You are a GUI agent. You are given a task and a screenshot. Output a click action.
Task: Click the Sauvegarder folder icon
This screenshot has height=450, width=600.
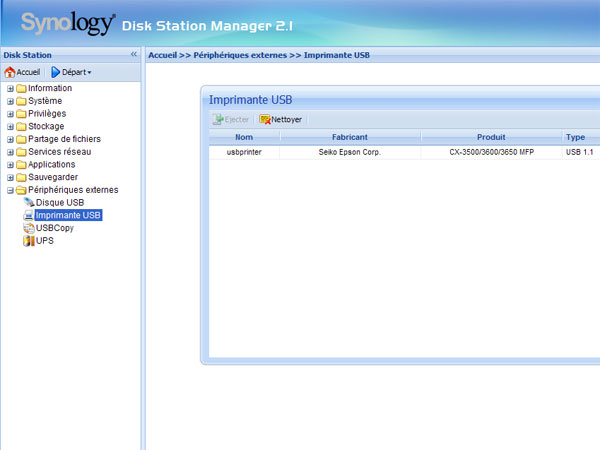[21, 177]
